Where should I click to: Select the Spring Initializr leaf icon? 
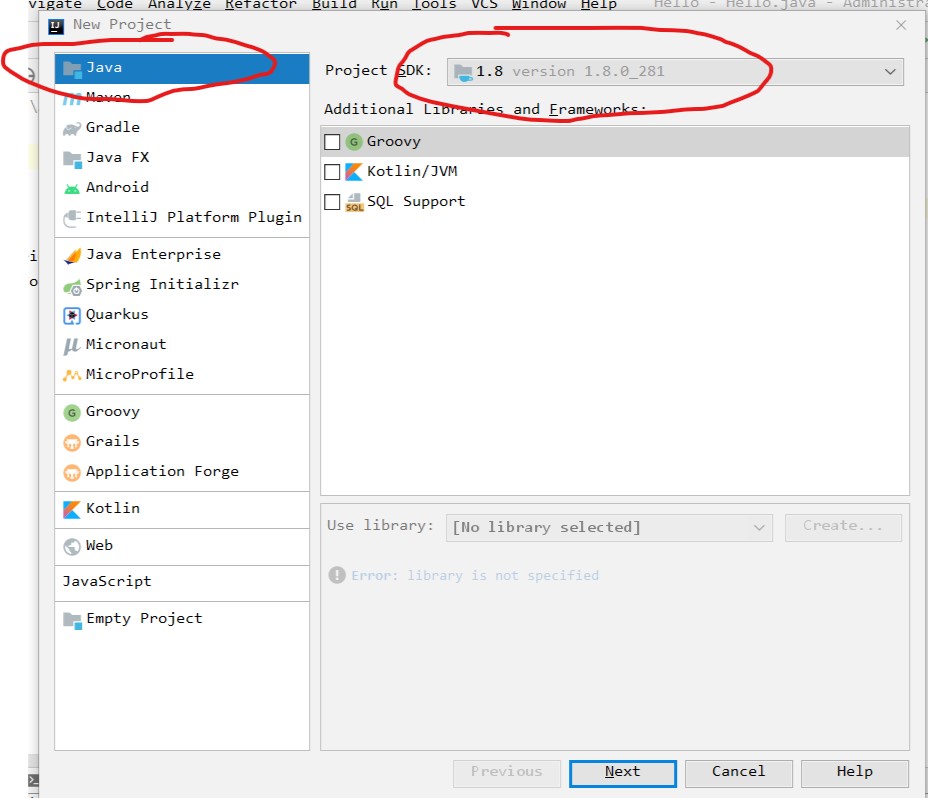click(72, 287)
